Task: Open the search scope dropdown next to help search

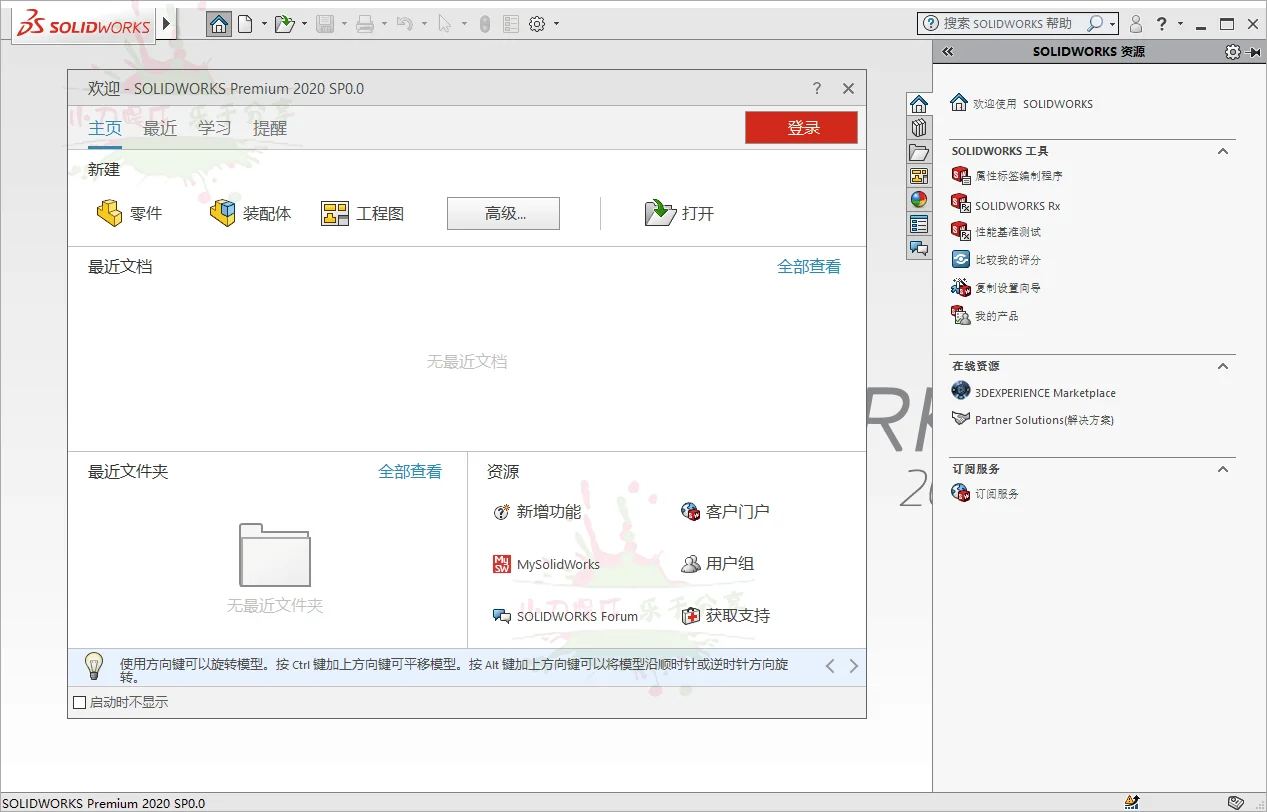Action: pos(1113,23)
